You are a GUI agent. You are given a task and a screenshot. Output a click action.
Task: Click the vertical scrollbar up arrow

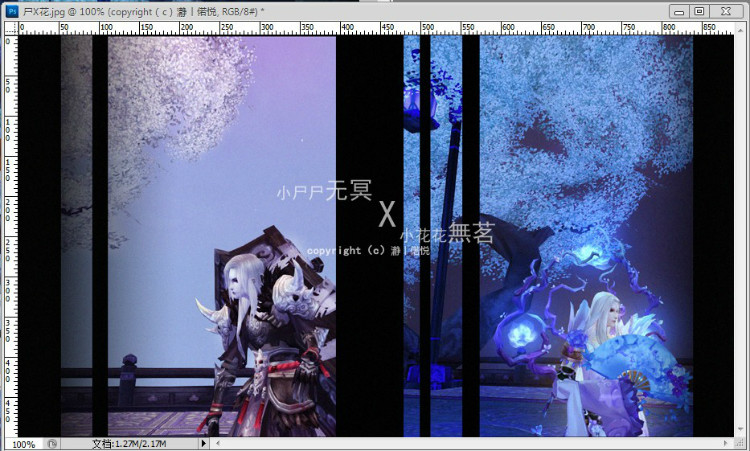(740, 31)
